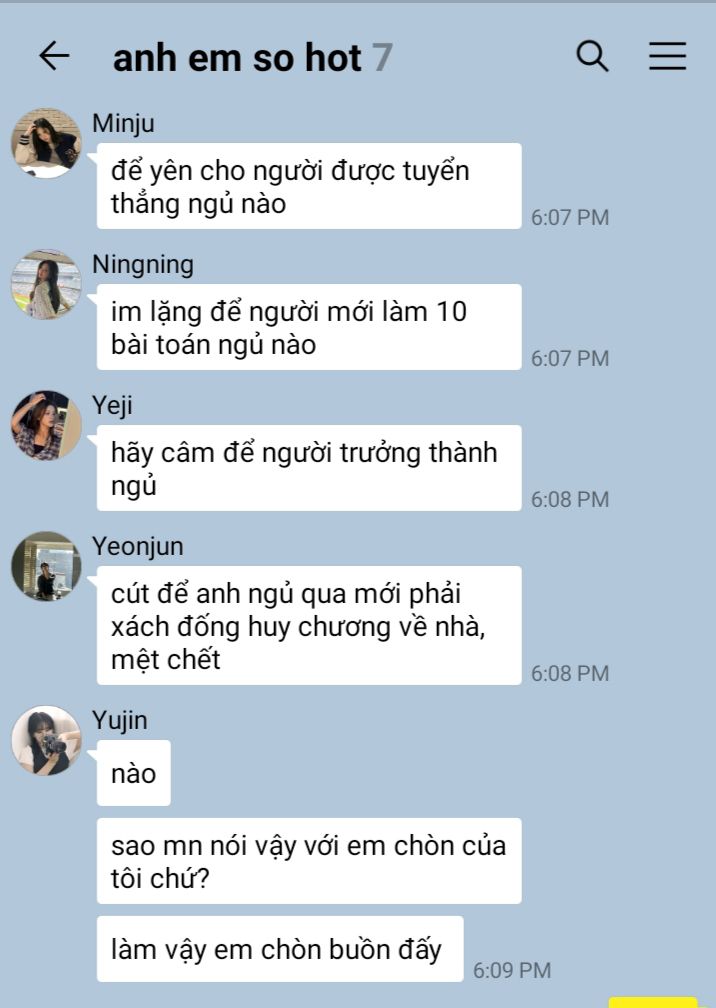Screen dimensions: 716x1008
Task: Select Ningning's message about 10 bài toán
Action: pyautogui.click(x=309, y=327)
